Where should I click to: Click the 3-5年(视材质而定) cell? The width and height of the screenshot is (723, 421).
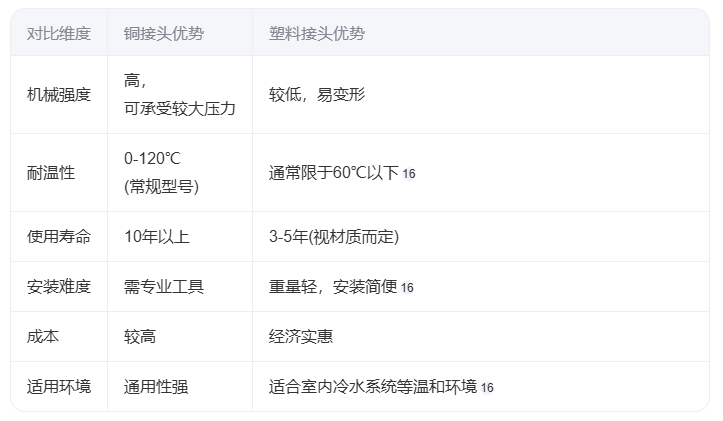click(334, 237)
